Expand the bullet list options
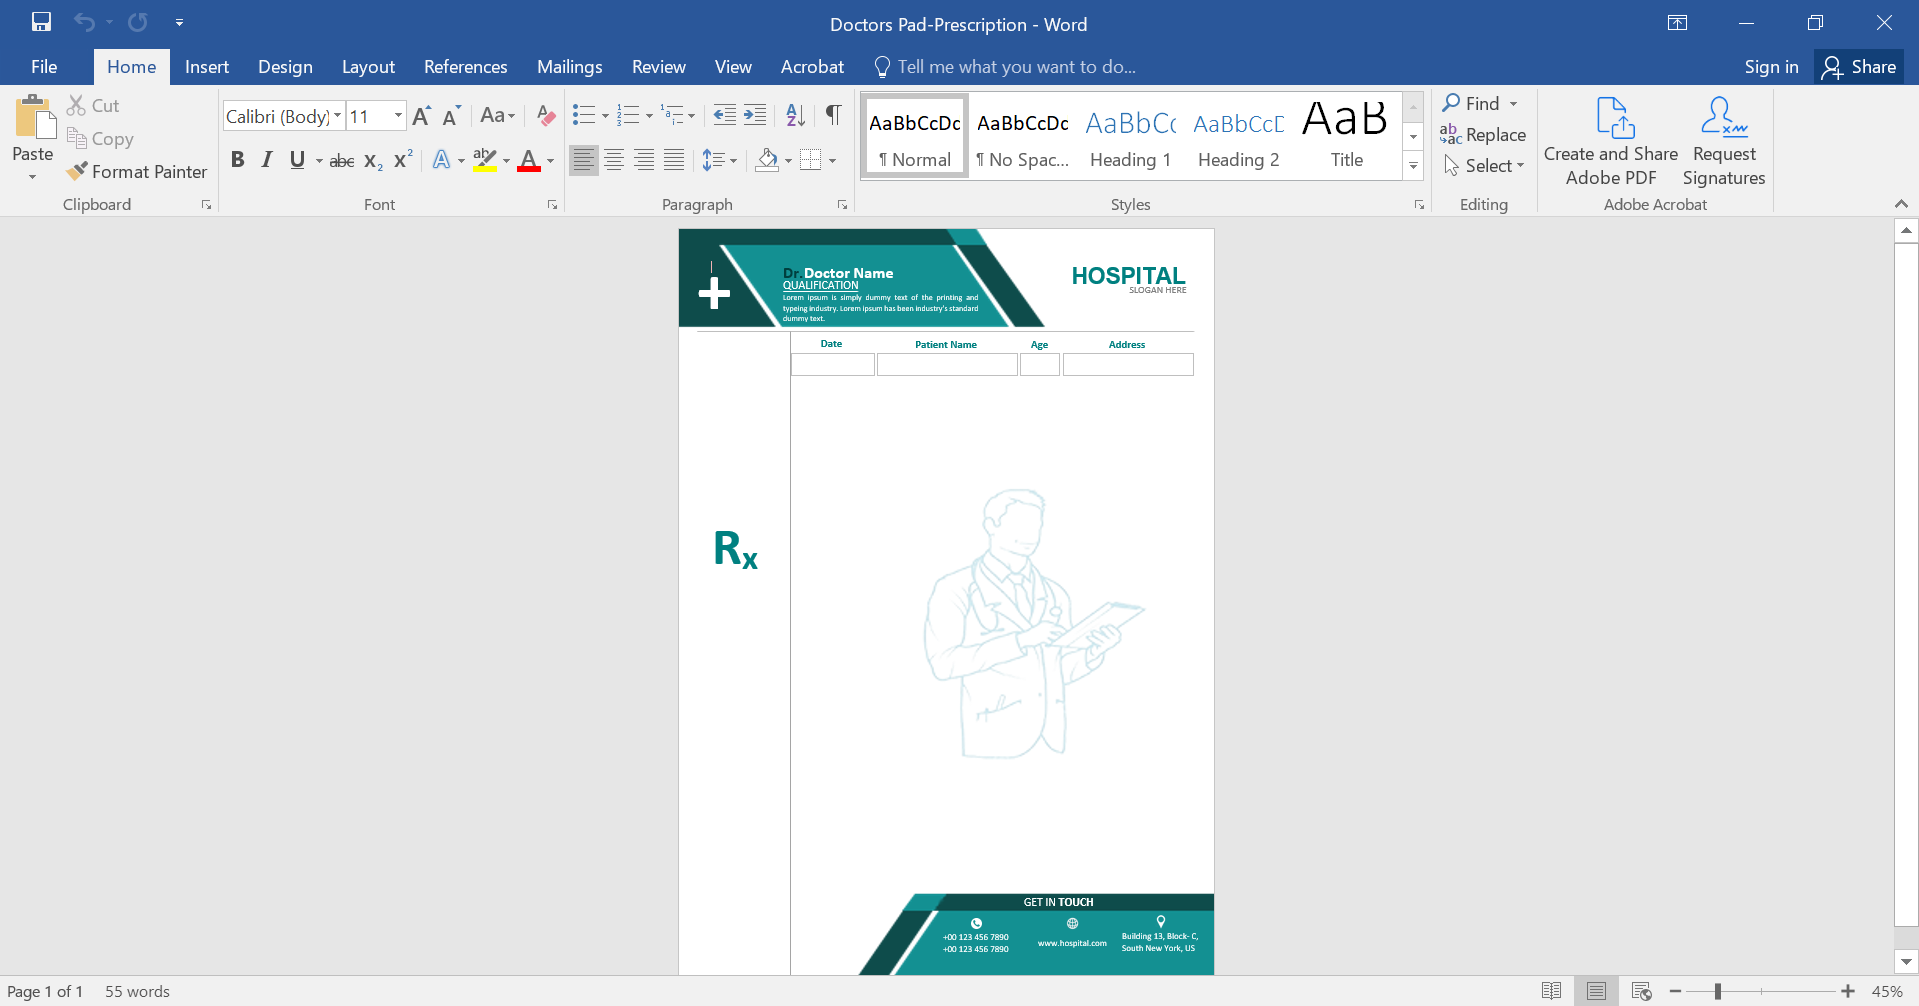Screen dimensions: 1919x1006 tap(605, 115)
